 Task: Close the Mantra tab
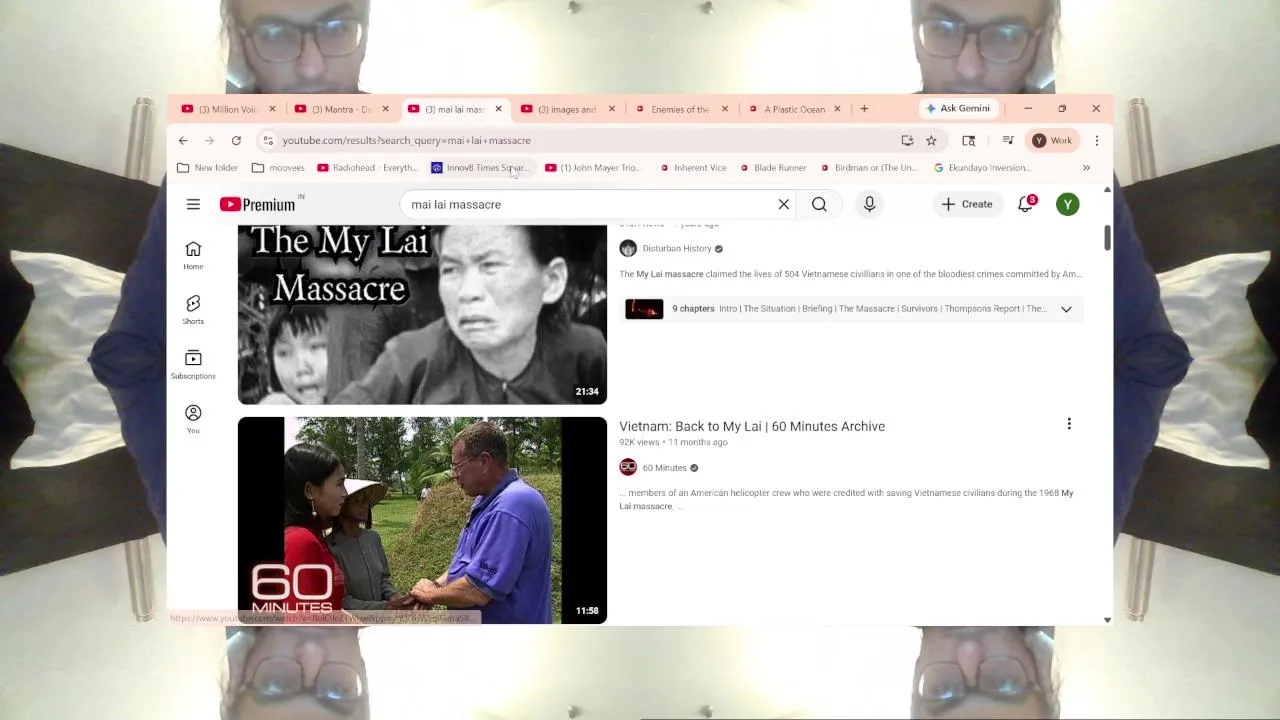point(385,109)
